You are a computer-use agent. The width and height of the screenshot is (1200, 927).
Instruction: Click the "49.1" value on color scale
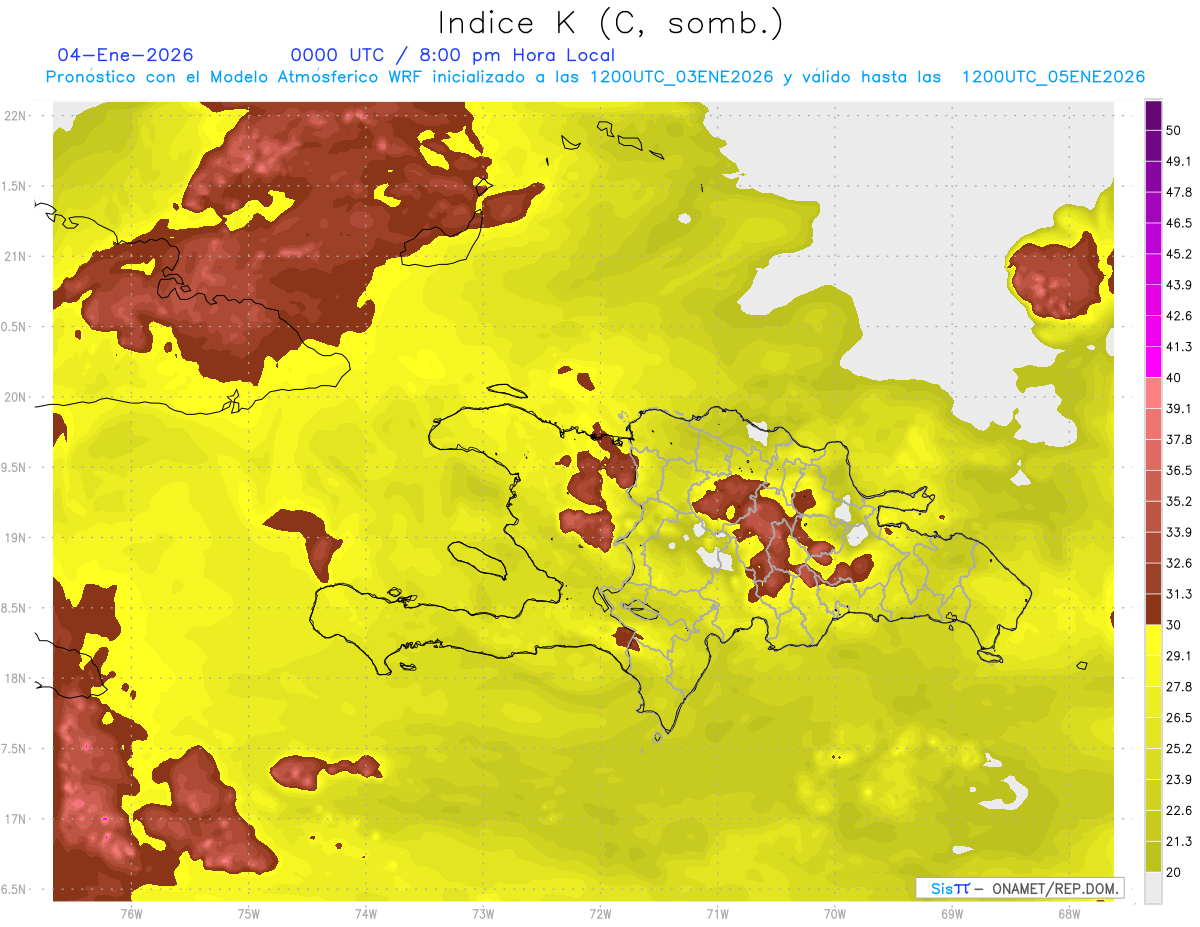pos(1180,161)
